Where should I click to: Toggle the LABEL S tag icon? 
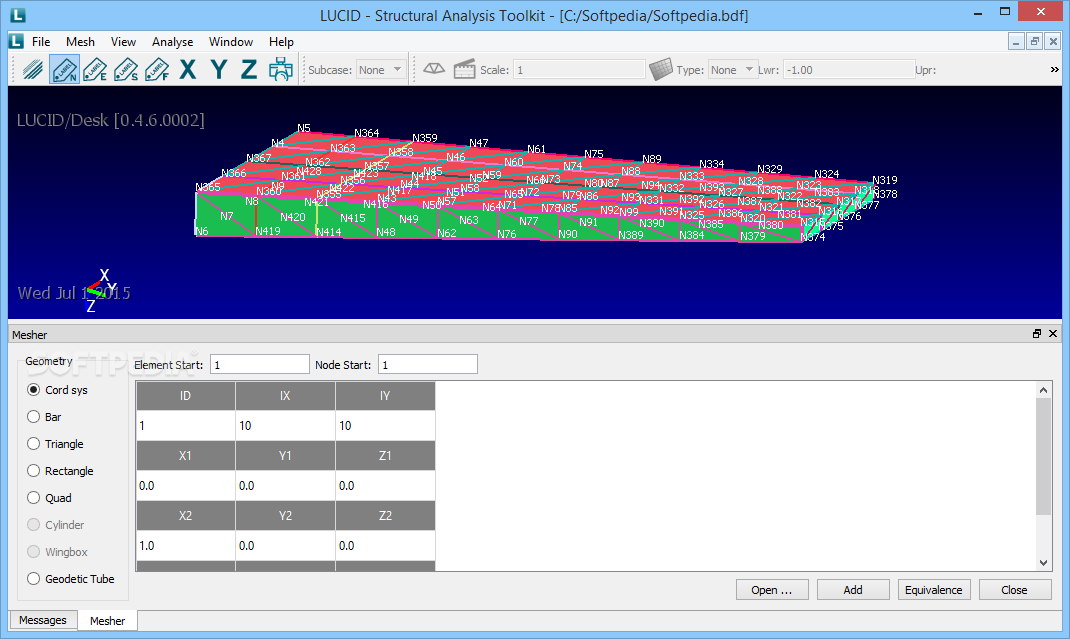click(126, 70)
